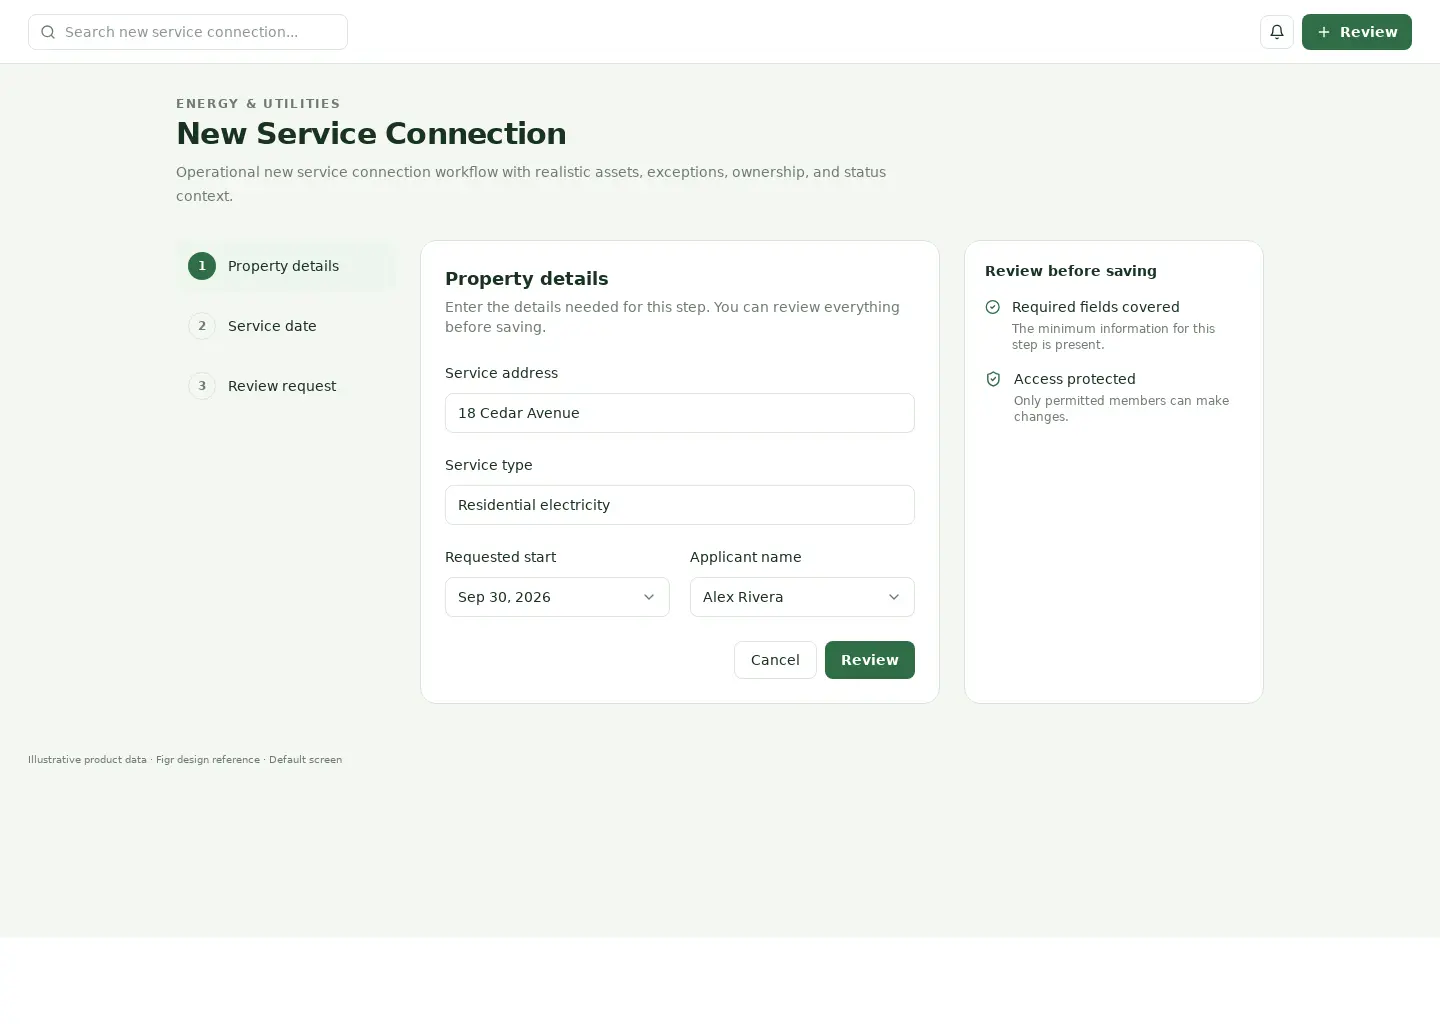Click the Service address input field

coord(680,413)
